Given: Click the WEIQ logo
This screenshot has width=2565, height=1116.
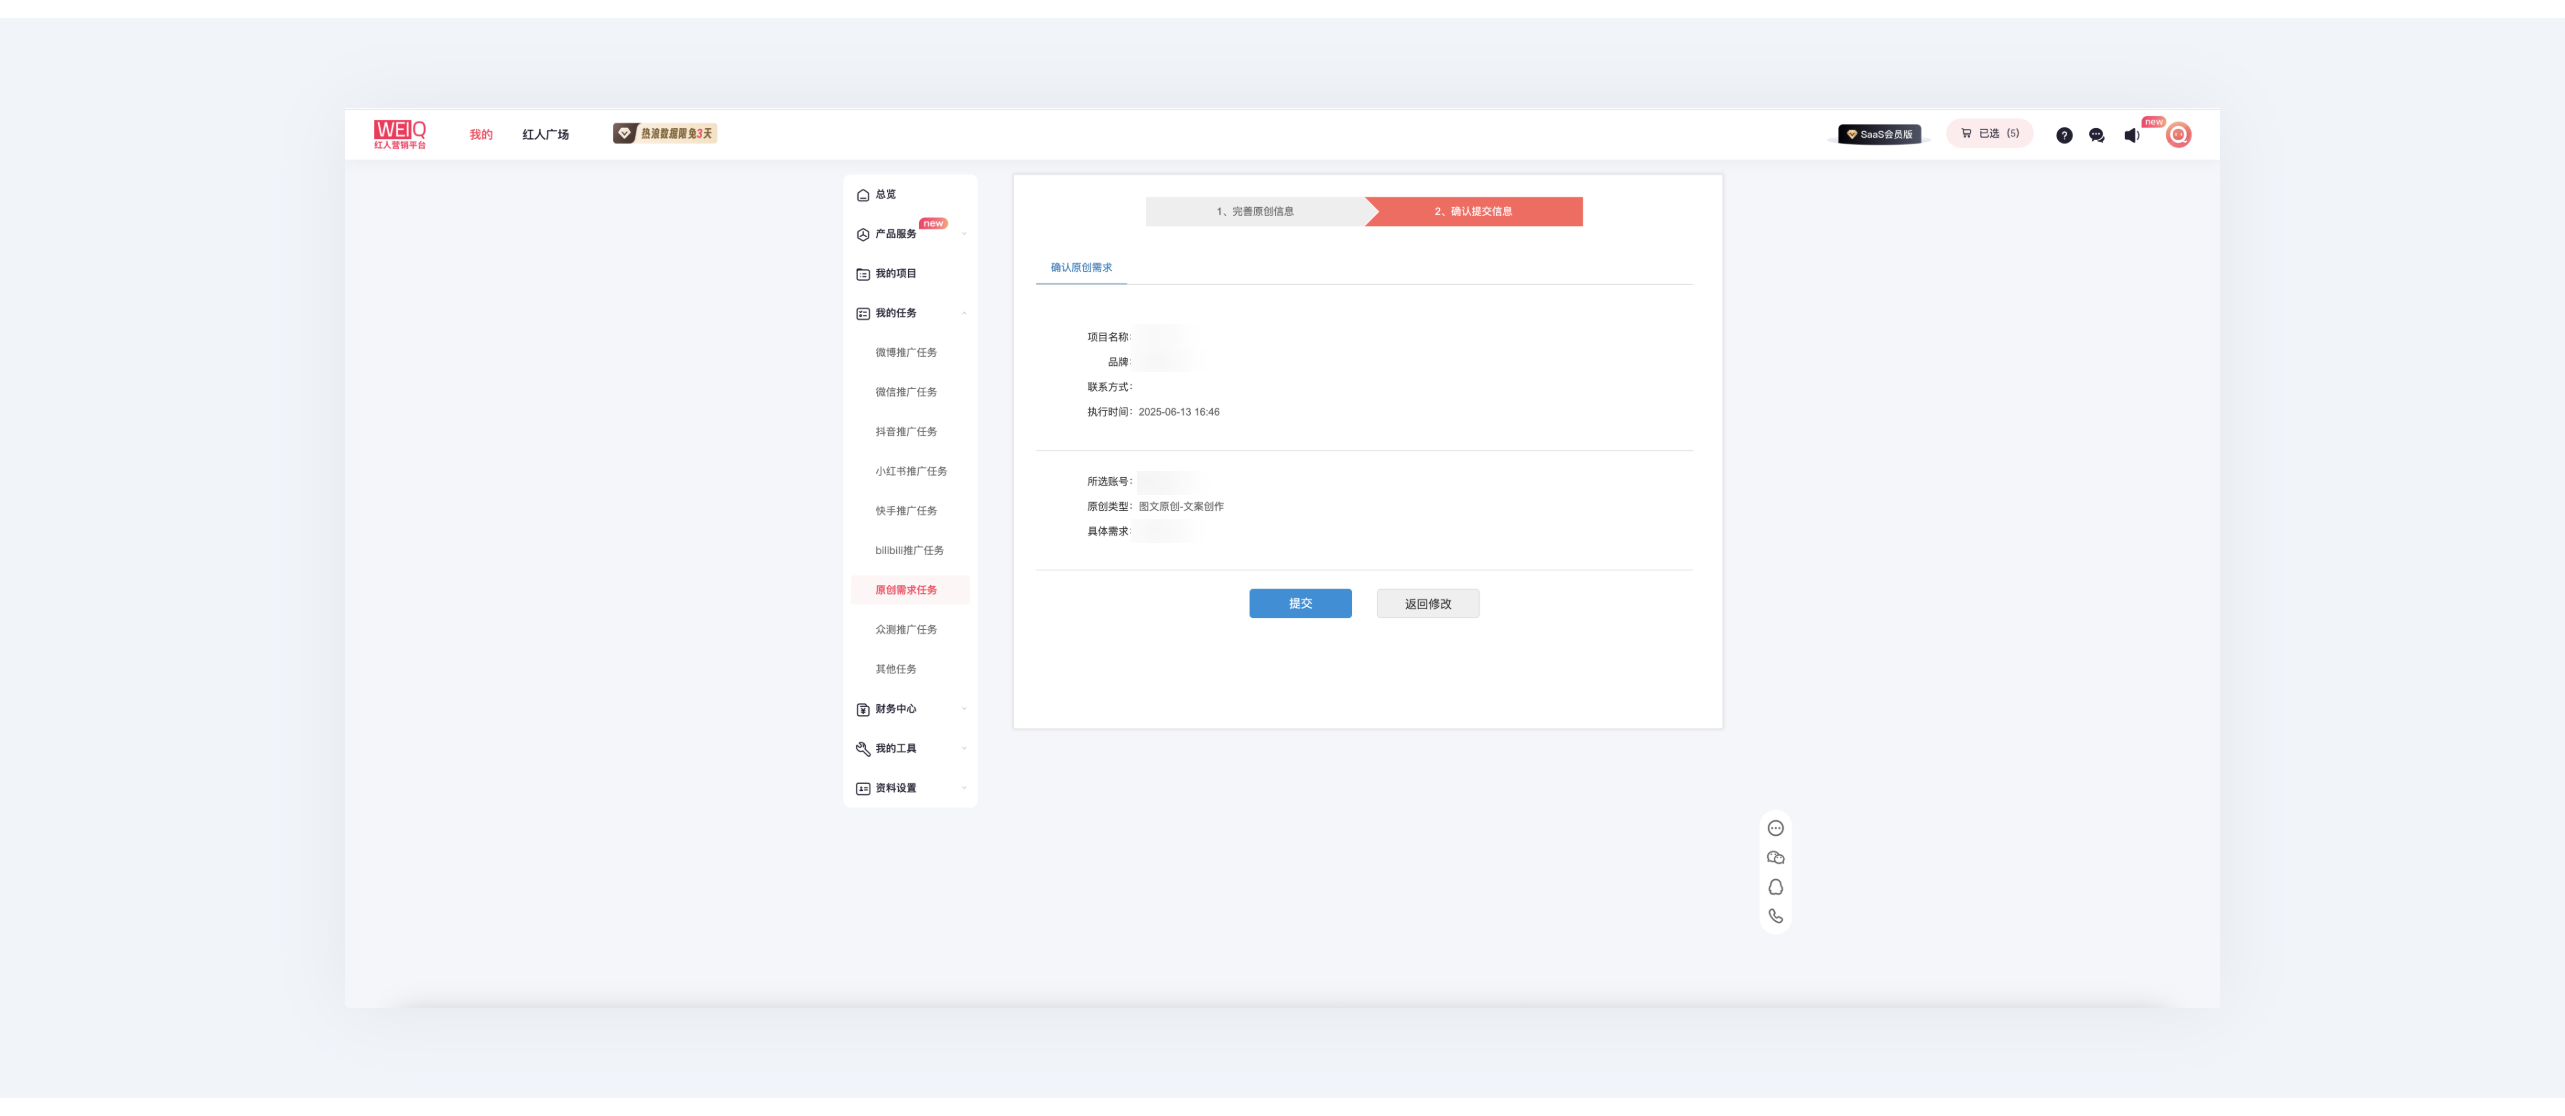Looking at the screenshot, I should coord(400,134).
